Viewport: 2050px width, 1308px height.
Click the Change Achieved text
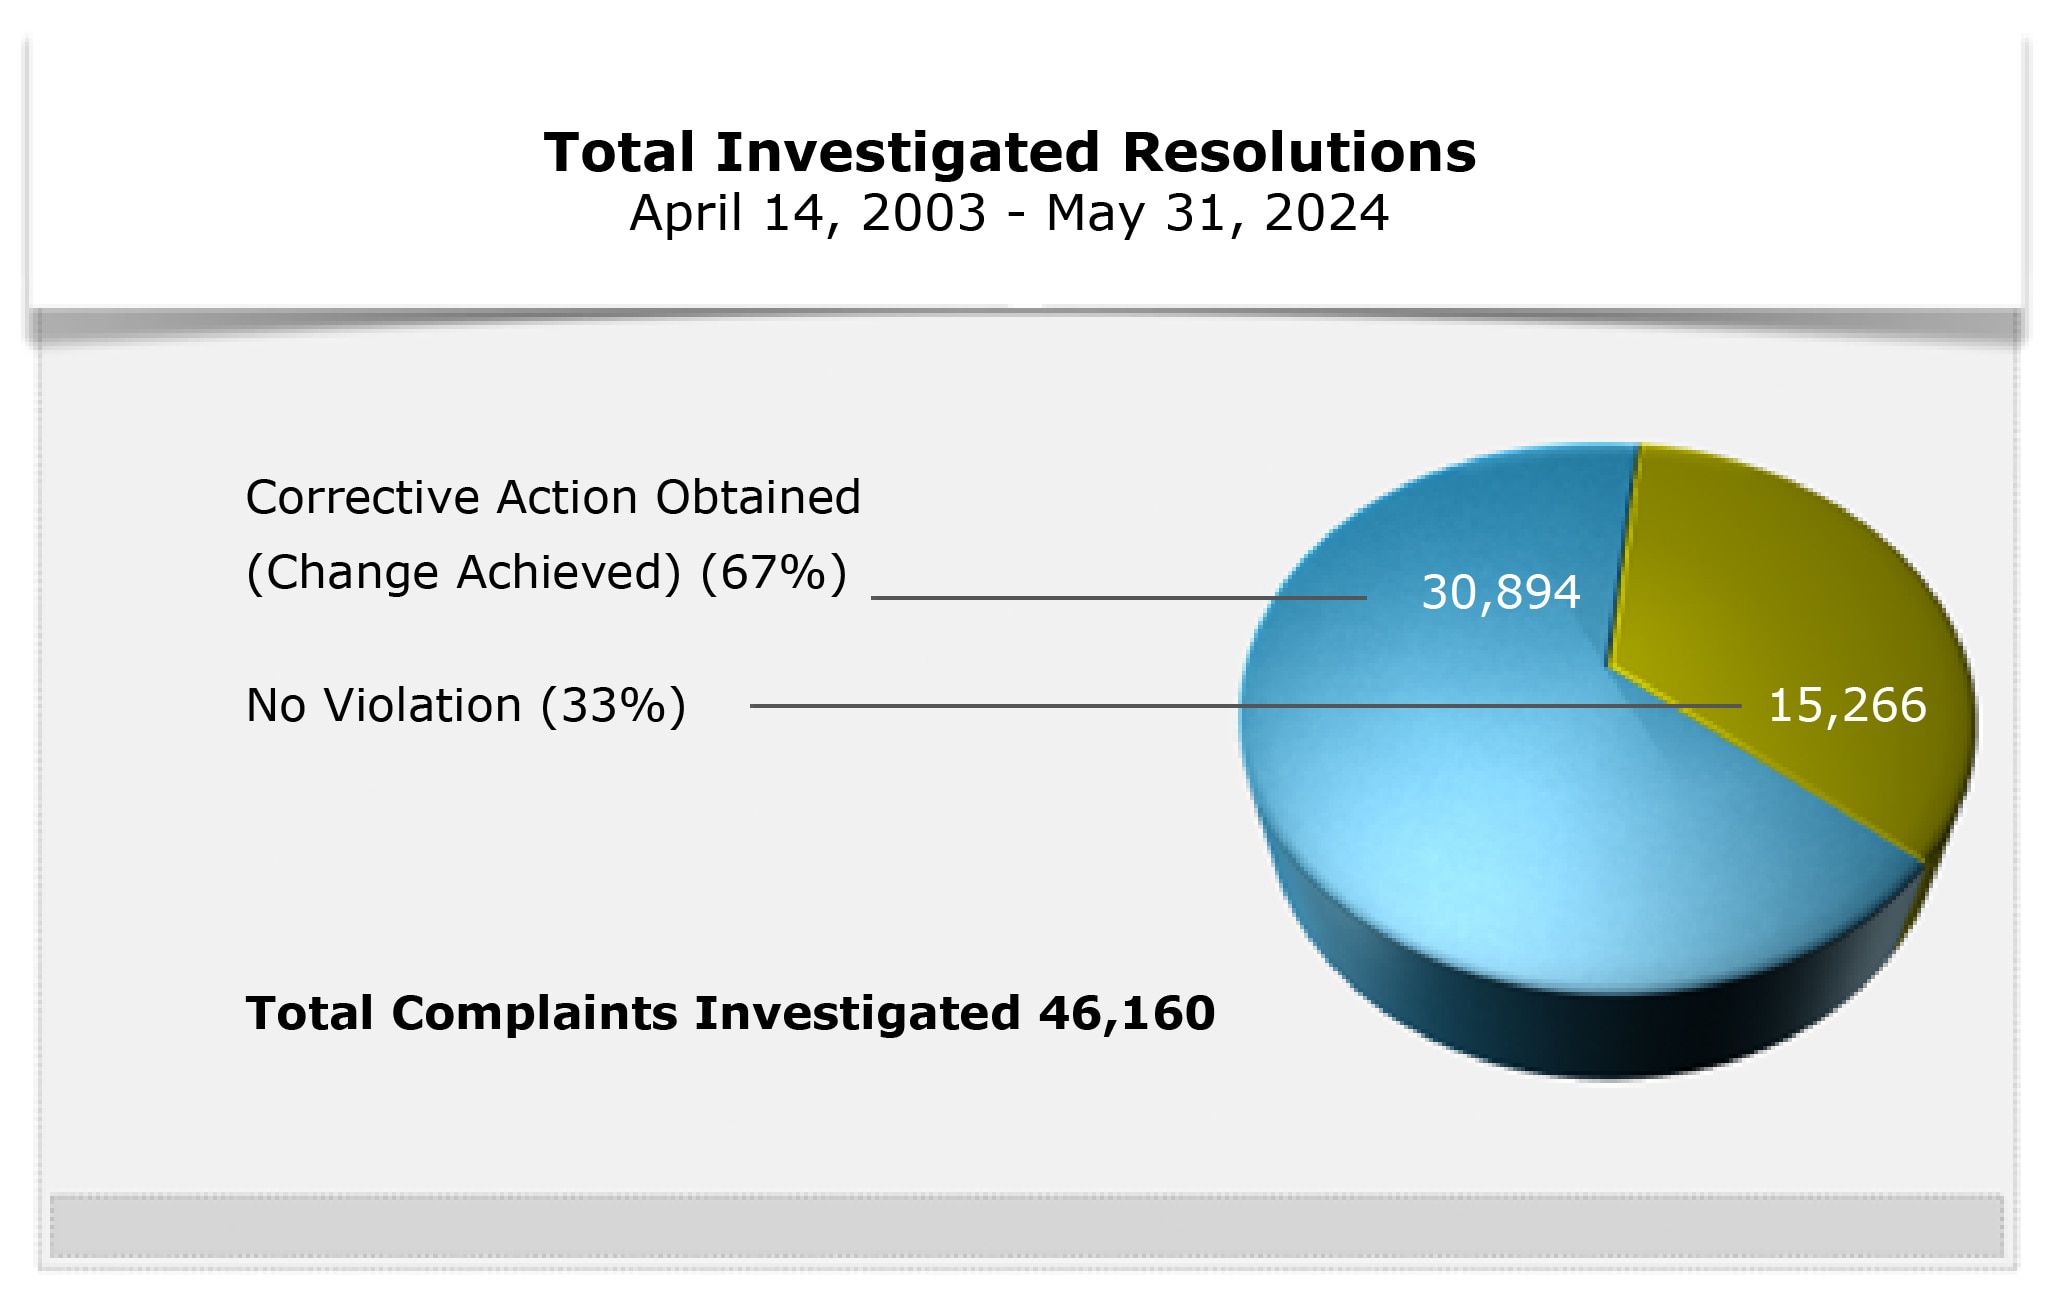click(x=463, y=572)
